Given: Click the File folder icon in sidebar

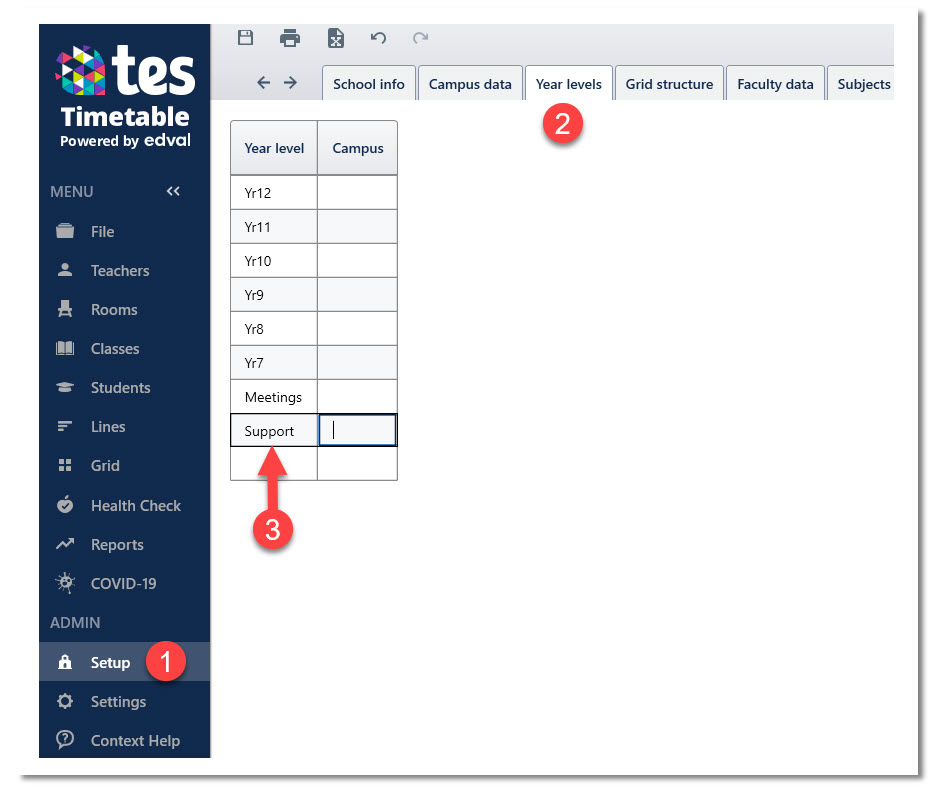Looking at the screenshot, I should coord(65,231).
